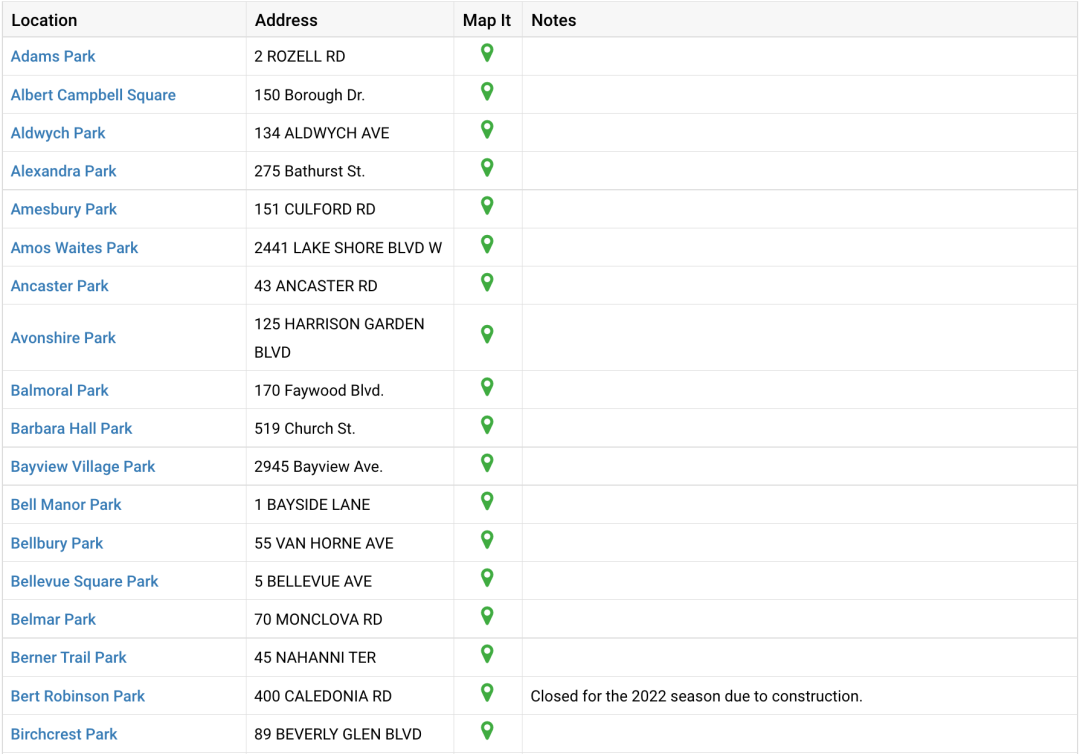Open map pin for Albert Campbell Square
The image size is (1080, 754).
[487, 92]
